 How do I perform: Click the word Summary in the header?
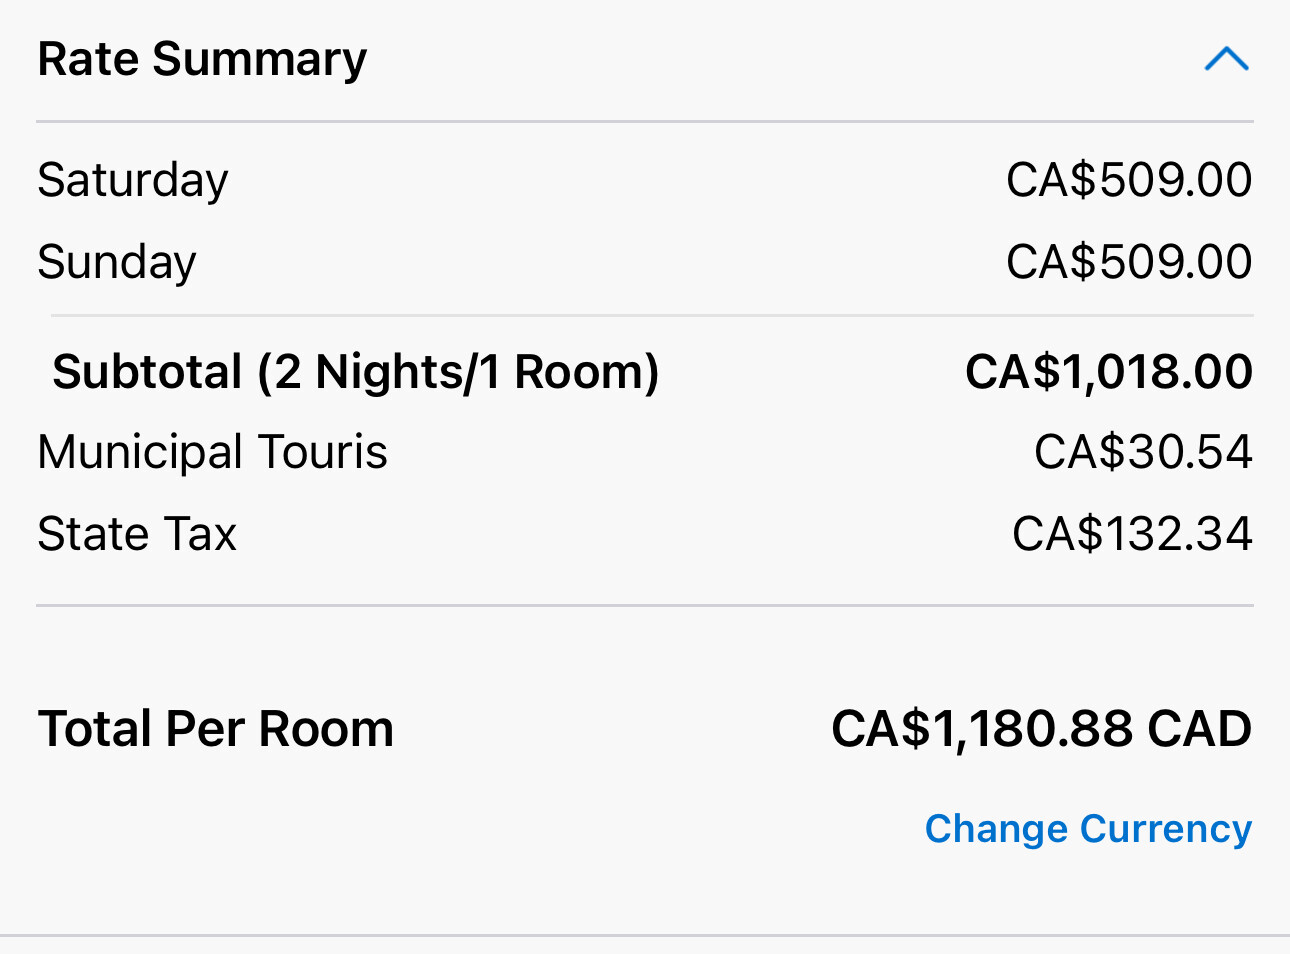coord(260,60)
